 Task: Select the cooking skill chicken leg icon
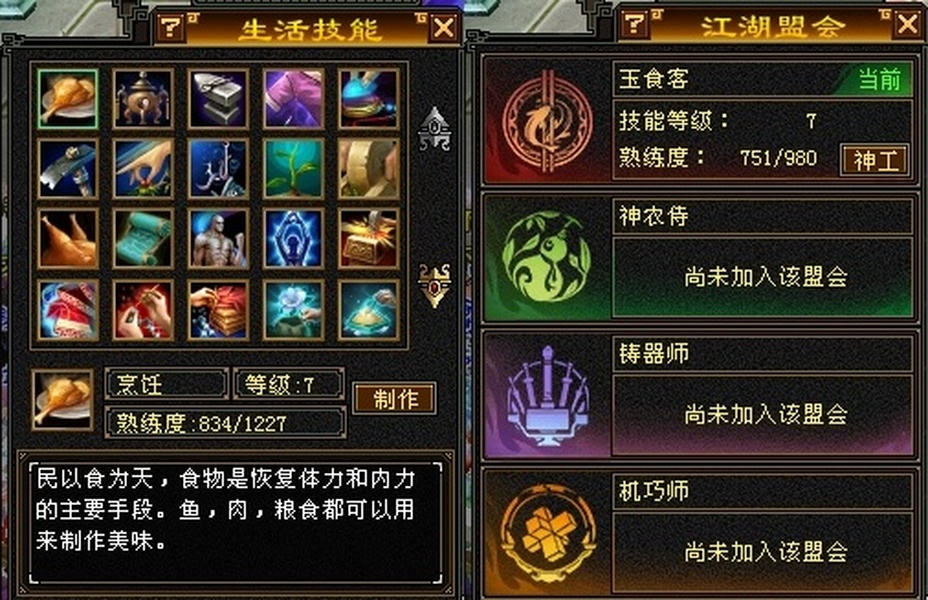point(67,99)
